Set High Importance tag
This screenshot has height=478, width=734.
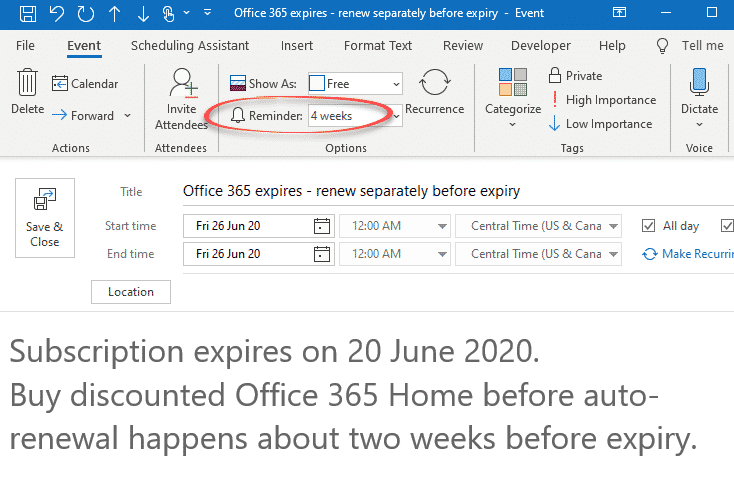tap(602, 100)
